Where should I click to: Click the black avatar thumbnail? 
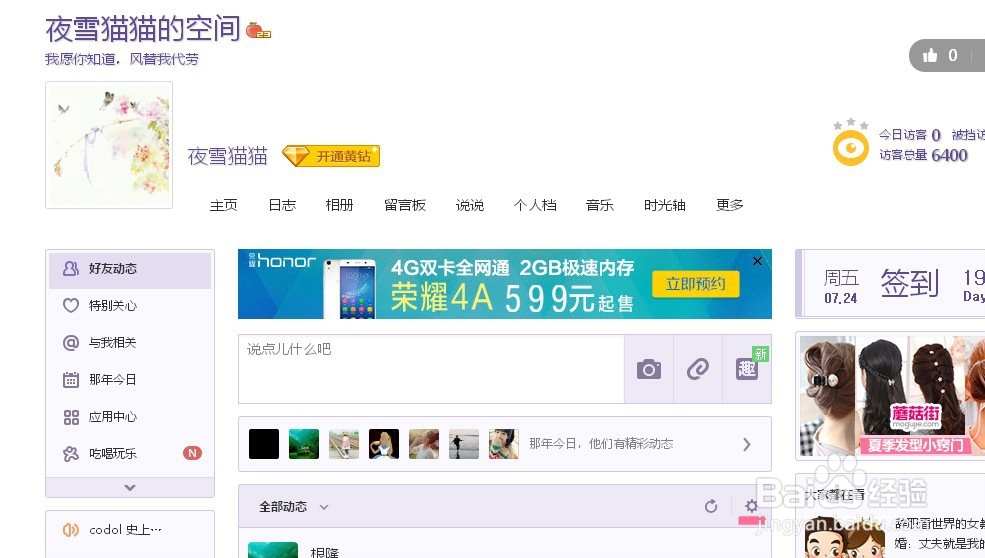point(264,444)
